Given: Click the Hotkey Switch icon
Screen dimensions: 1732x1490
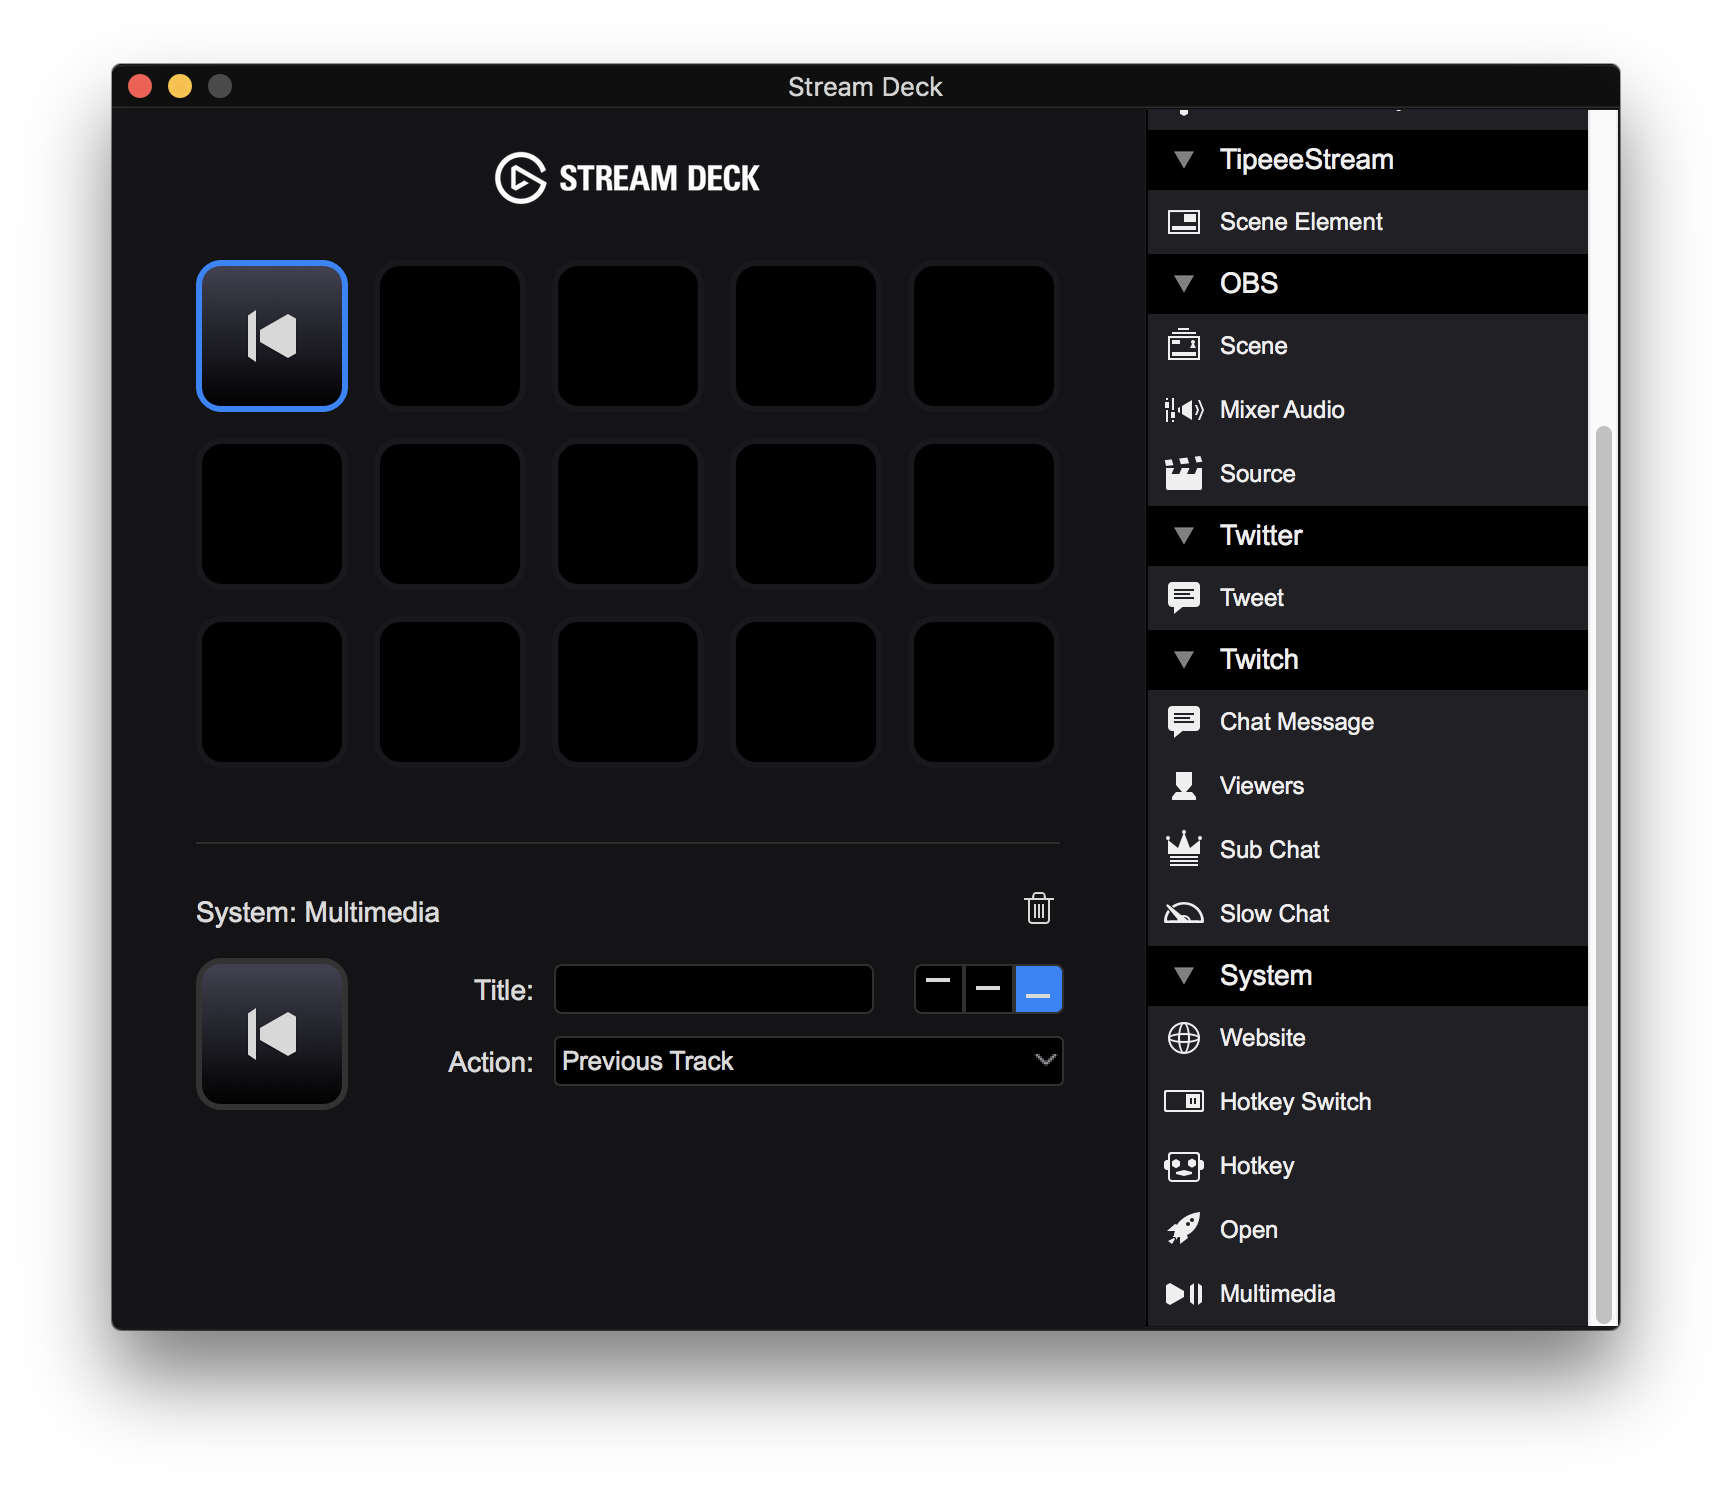Looking at the screenshot, I should pyautogui.click(x=1184, y=1102).
